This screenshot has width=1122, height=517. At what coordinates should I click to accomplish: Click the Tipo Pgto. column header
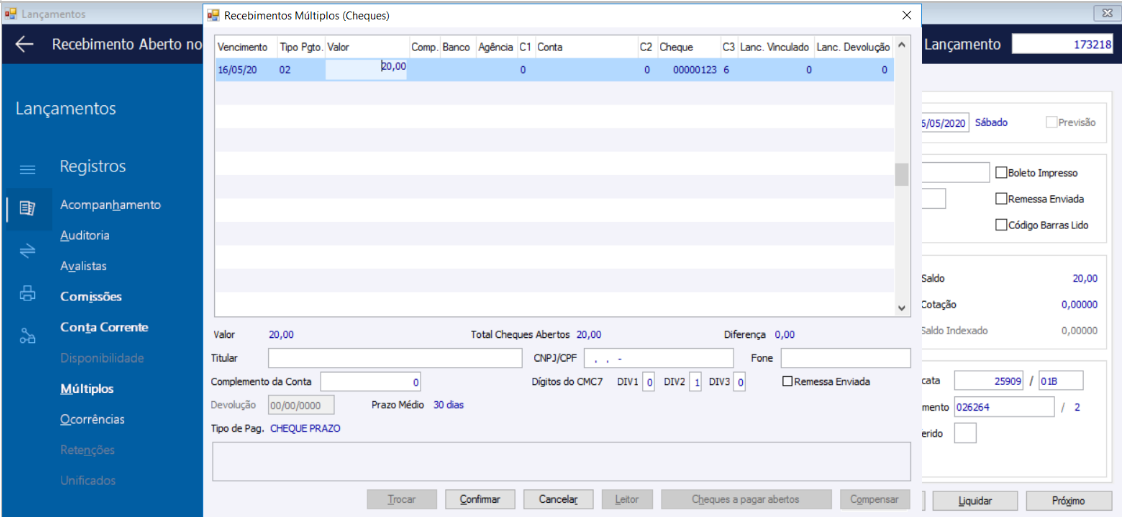pos(301,47)
